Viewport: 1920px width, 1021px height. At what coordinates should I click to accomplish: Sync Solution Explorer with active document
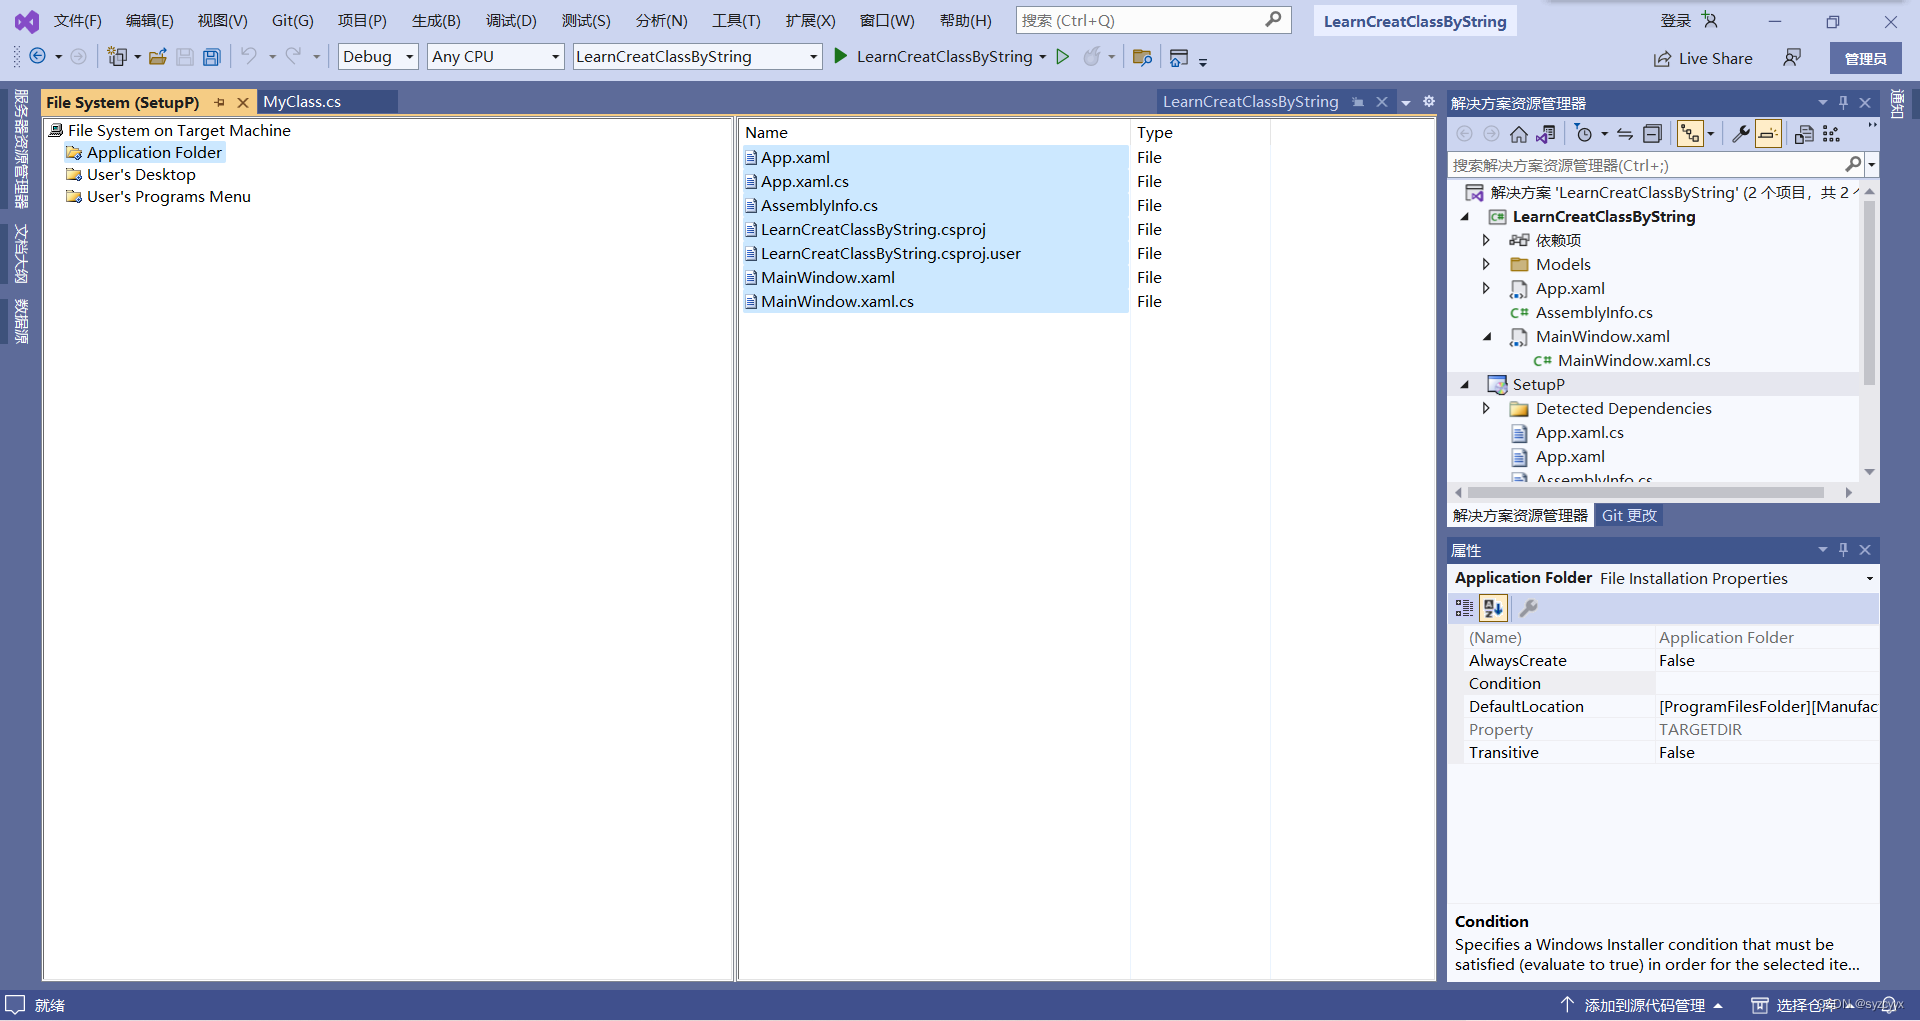tap(1627, 133)
